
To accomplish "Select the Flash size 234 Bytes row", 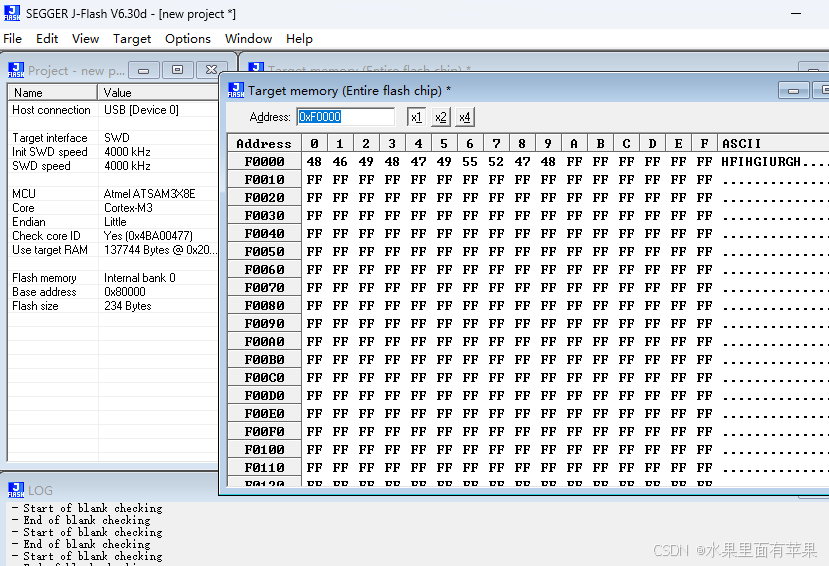I will point(113,306).
